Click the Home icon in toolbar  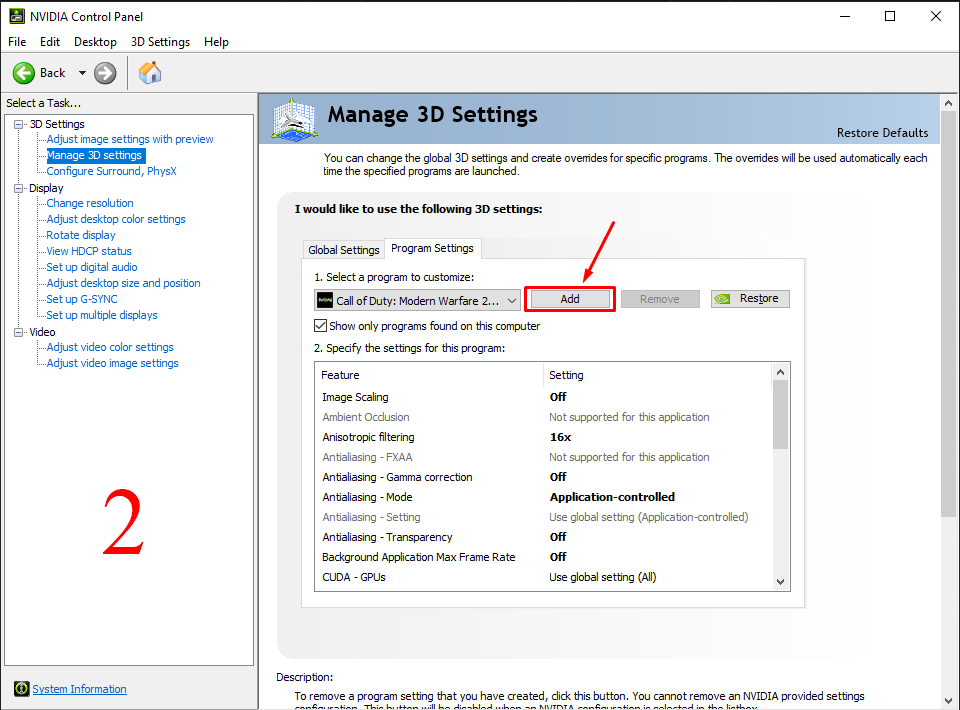click(x=150, y=73)
